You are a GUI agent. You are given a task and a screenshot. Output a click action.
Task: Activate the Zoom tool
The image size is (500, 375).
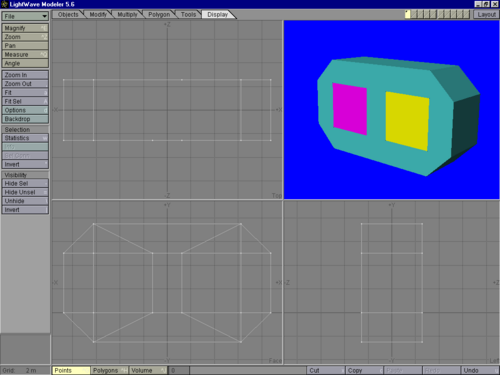coord(25,37)
